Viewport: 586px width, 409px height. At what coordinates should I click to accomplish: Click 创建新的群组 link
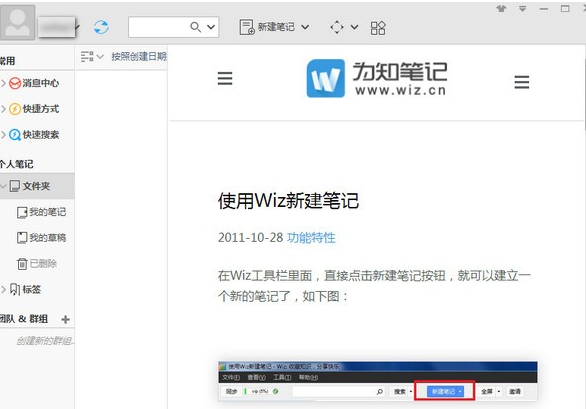click(45, 341)
